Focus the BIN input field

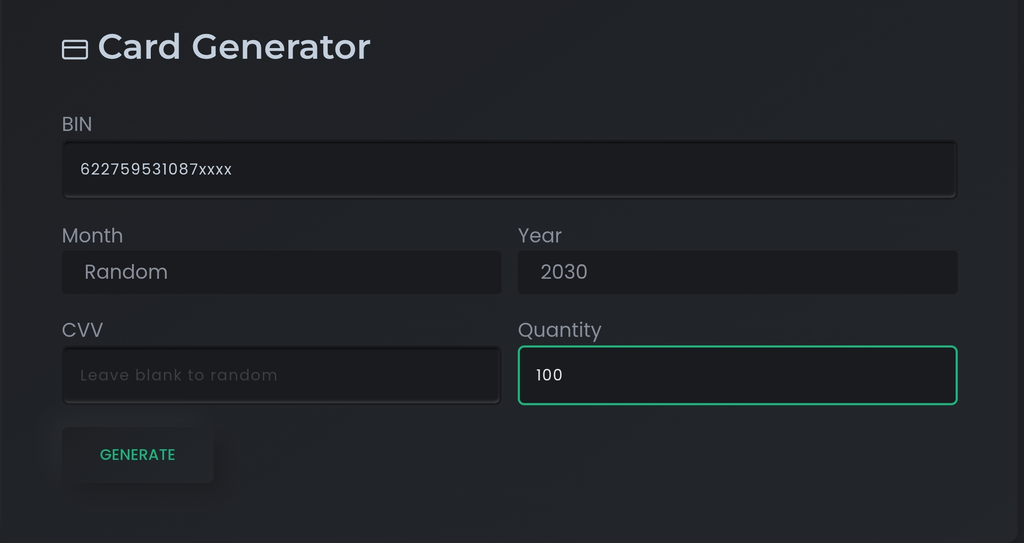point(509,169)
